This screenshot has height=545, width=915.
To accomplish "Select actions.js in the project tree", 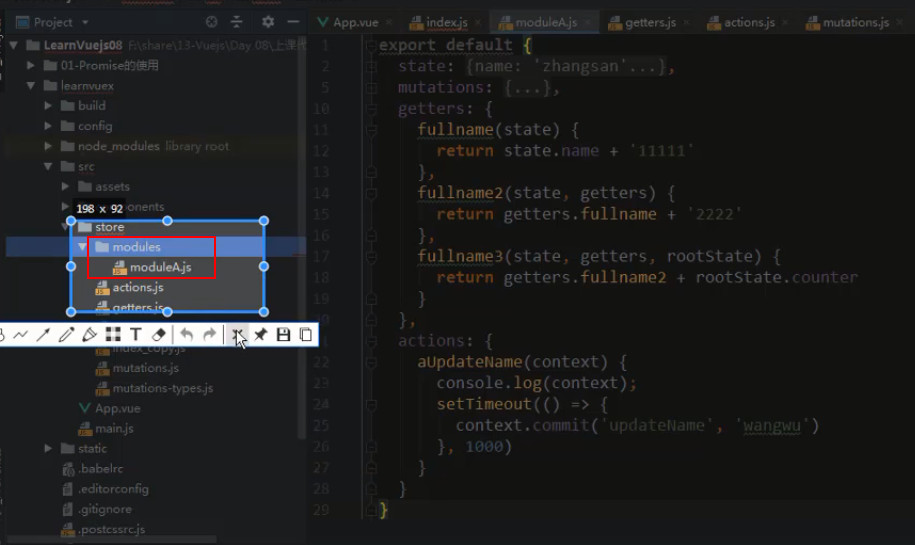I will [x=138, y=287].
